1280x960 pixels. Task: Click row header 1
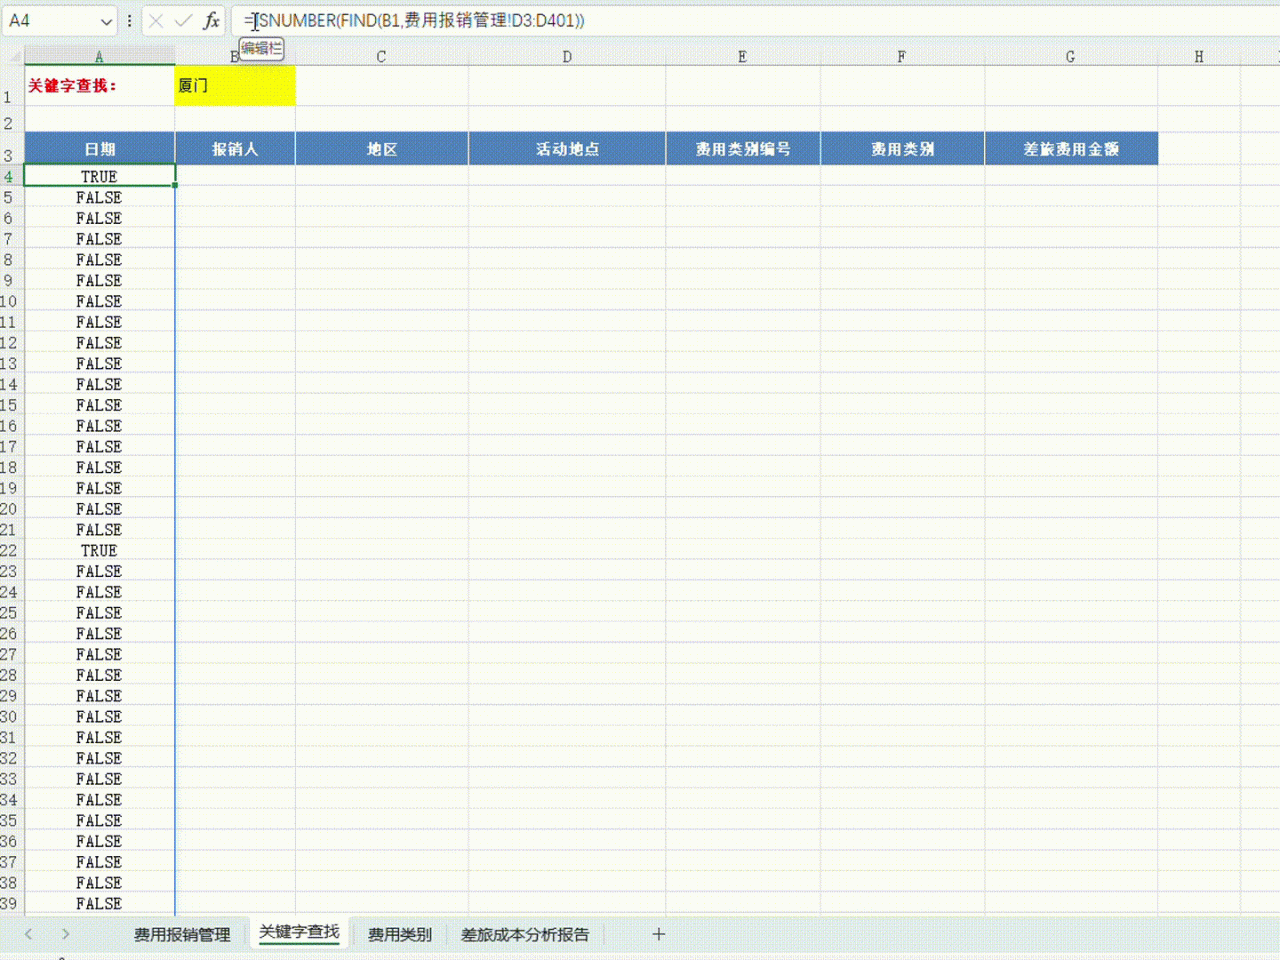11,86
